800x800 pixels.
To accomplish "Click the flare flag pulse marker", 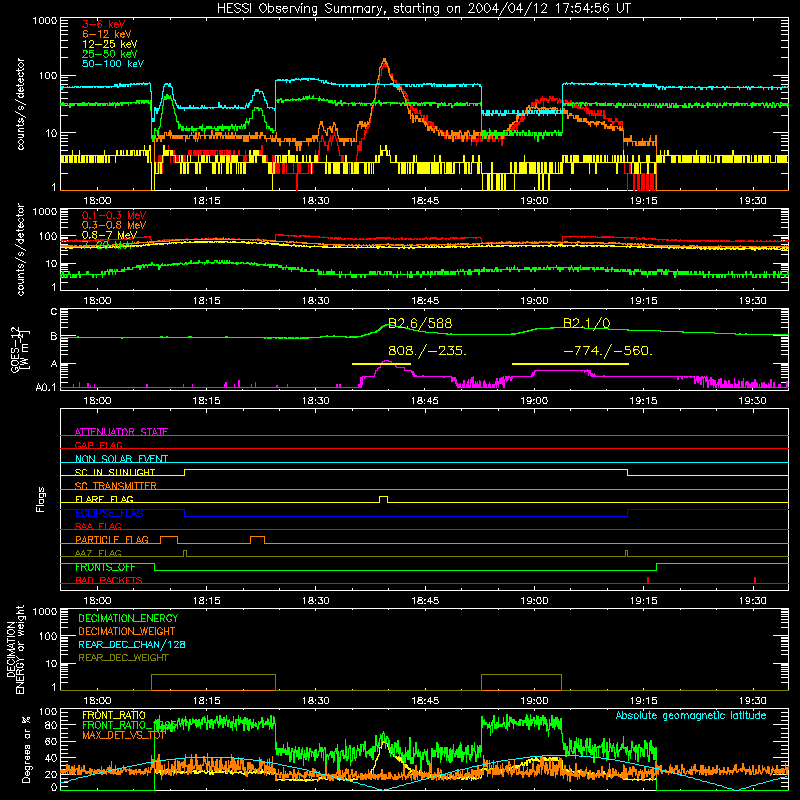I will (x=384, y=499).
